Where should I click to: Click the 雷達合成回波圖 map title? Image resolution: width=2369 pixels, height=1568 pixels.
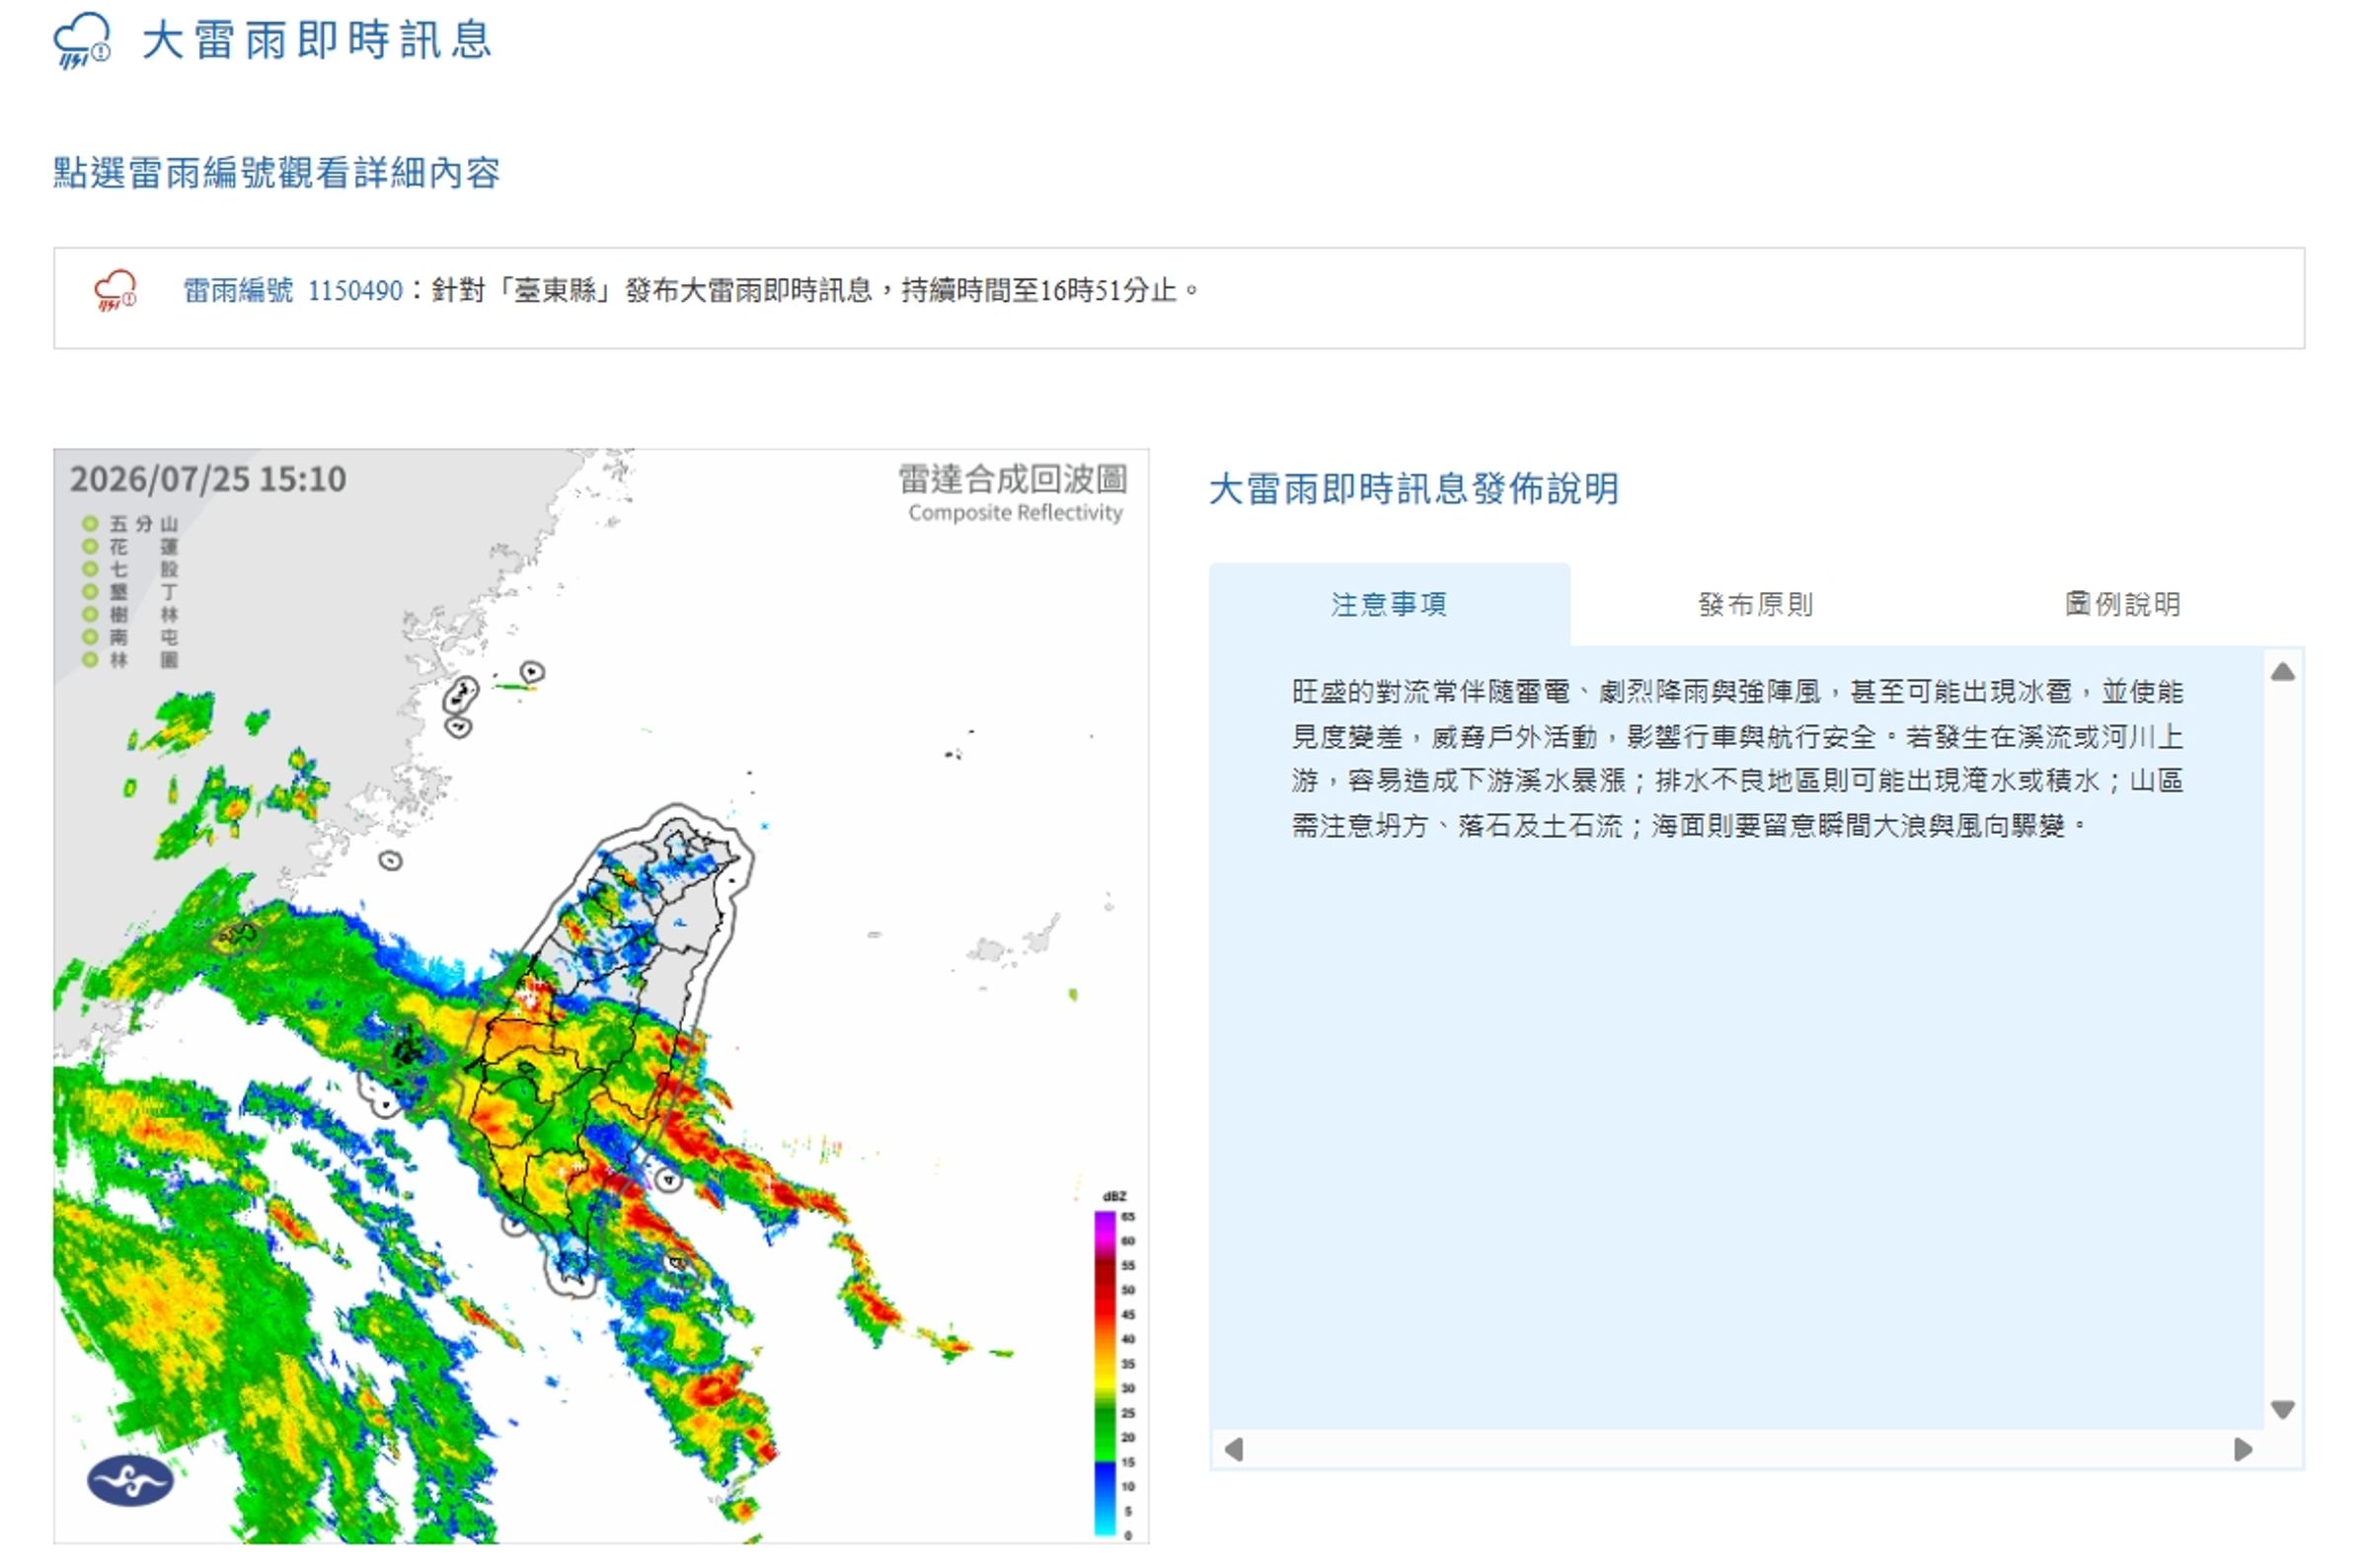point(1012,479)
